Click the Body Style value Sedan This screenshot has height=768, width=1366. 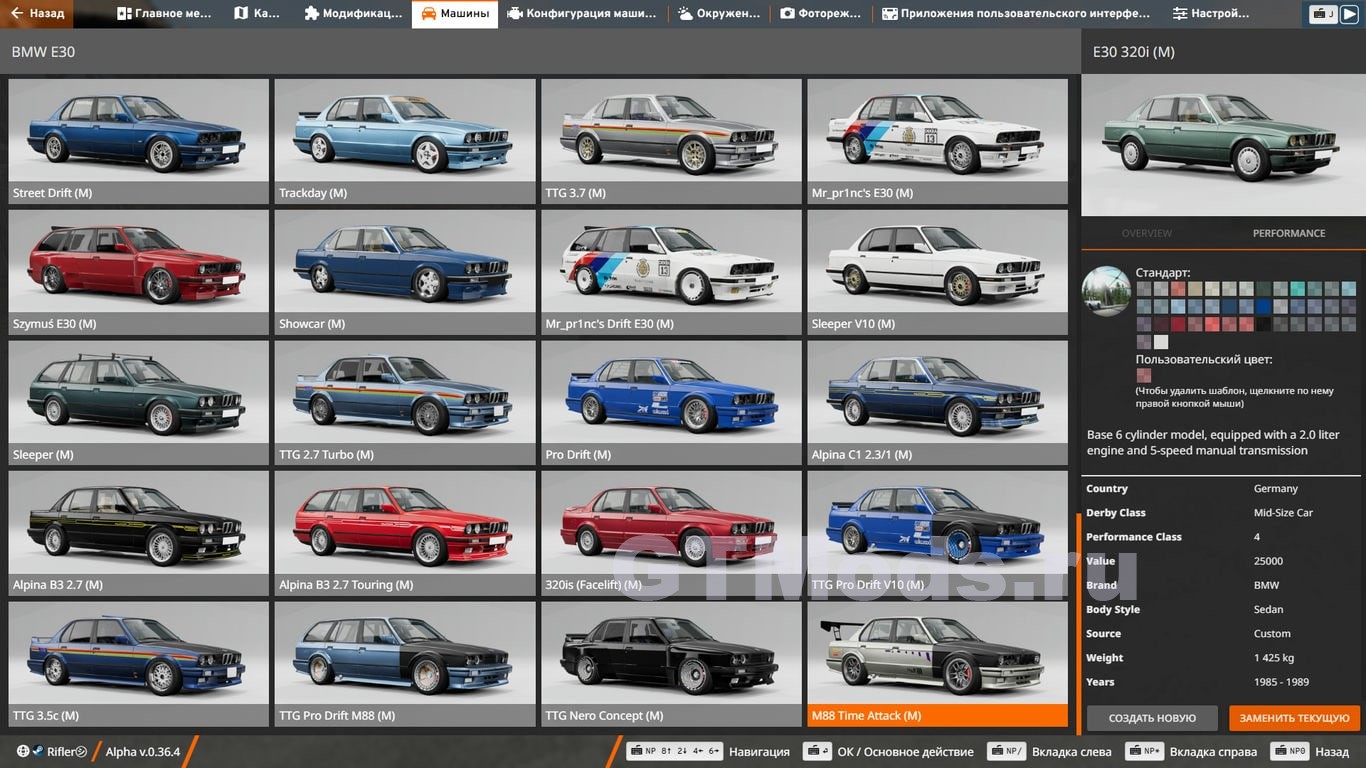[1268, 609]
